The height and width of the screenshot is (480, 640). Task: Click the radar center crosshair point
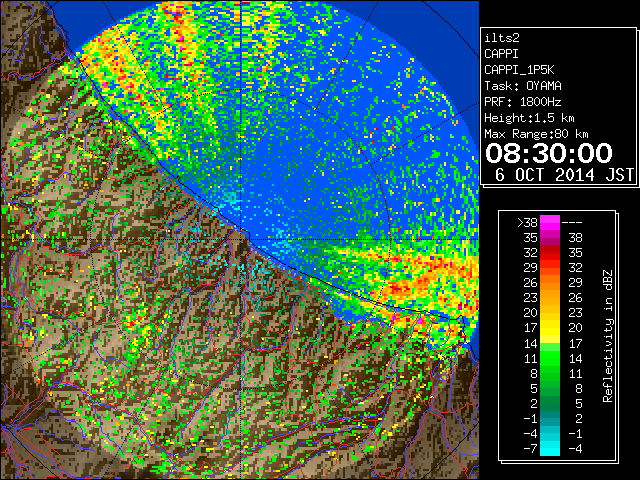click(242, 239)
